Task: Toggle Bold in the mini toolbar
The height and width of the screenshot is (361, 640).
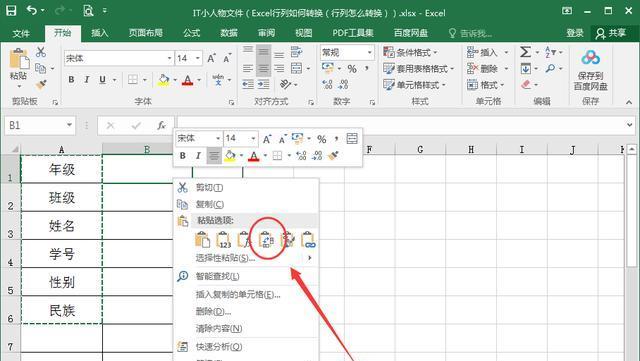Action: (182, 156)
